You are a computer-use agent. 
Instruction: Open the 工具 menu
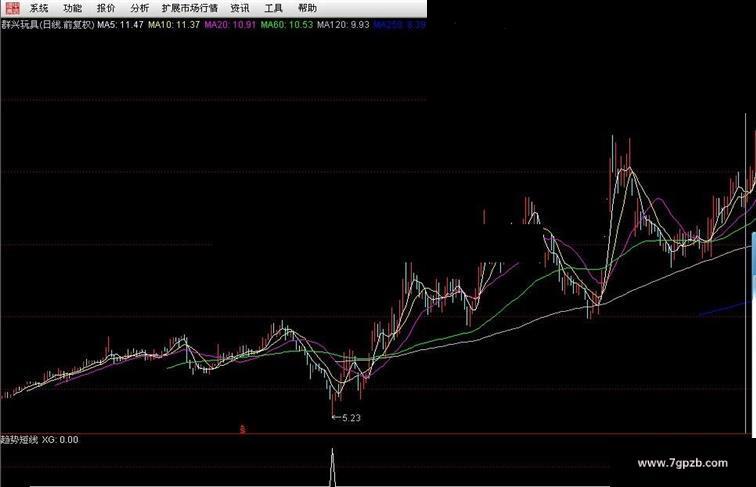[273, 8]
